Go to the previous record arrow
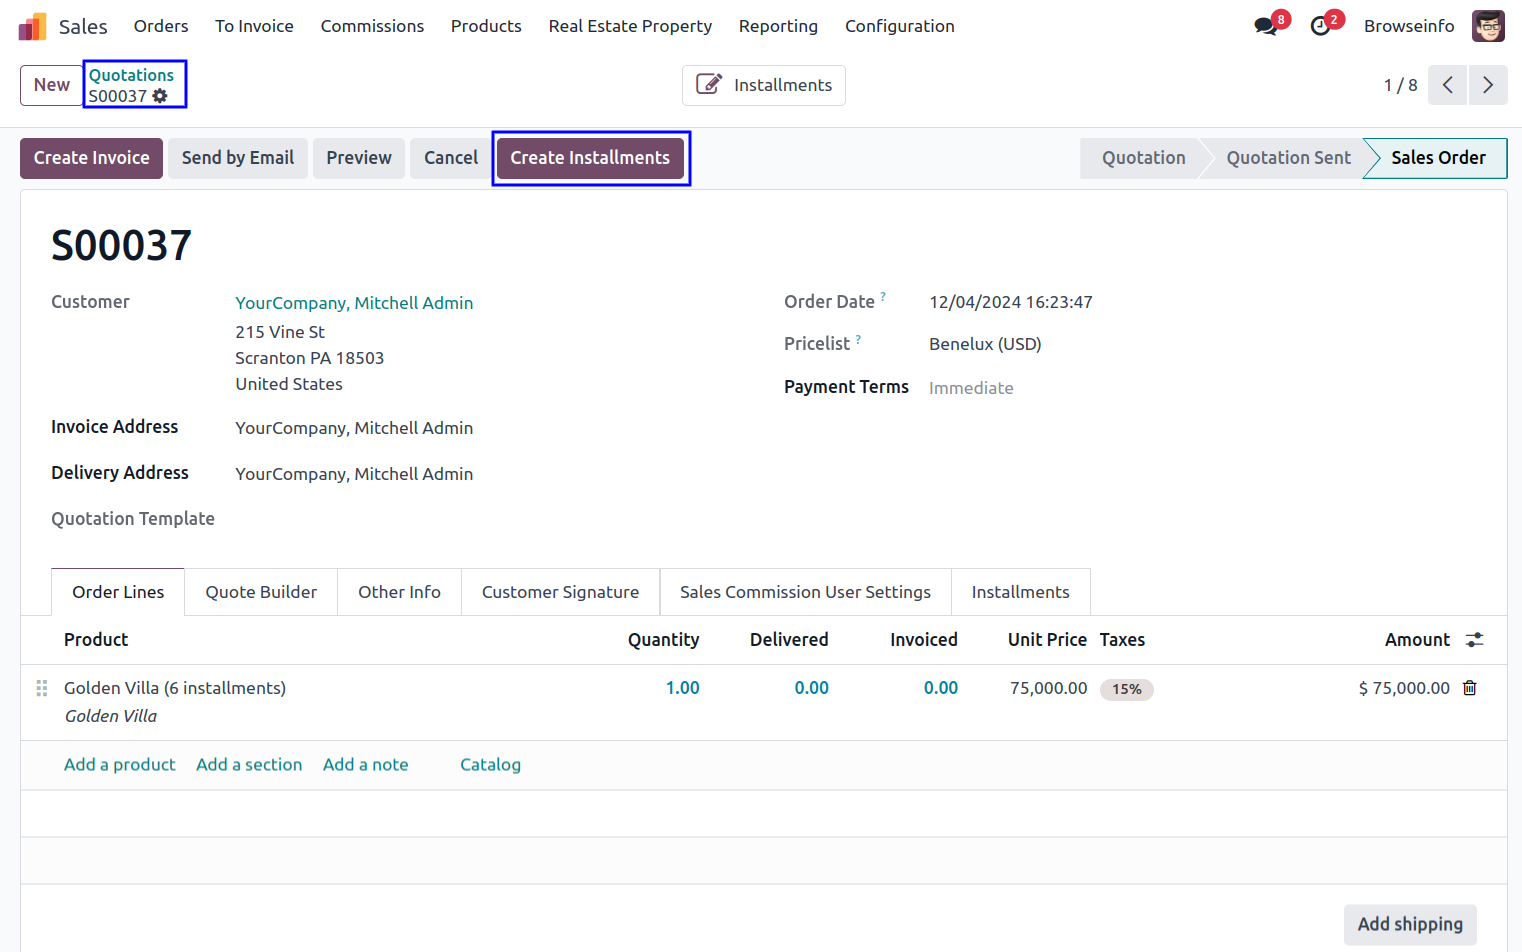The width and height of the screenshot is (1522, 952). [1447, 85]
